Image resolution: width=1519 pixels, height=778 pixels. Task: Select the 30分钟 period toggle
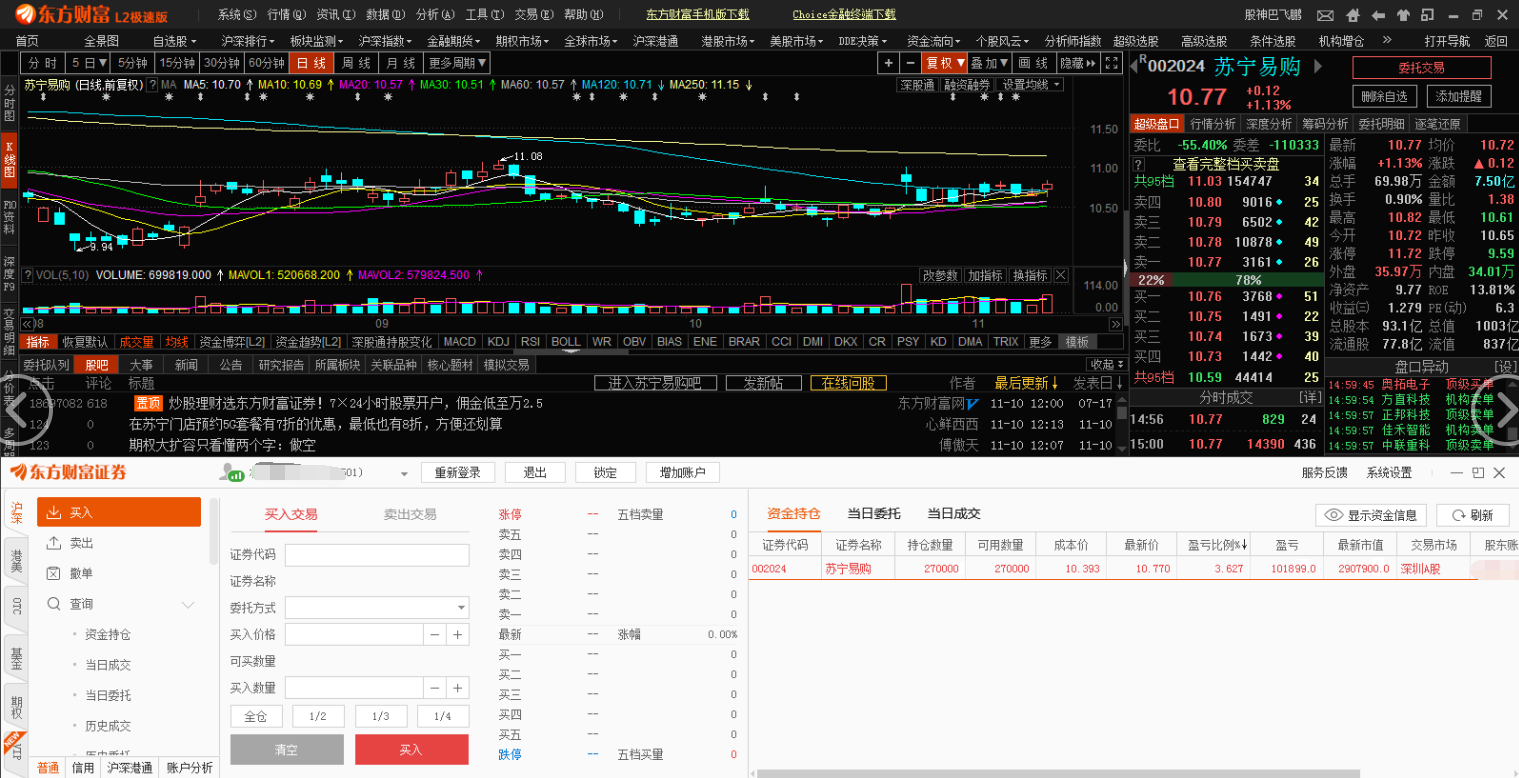pos(221,63)
